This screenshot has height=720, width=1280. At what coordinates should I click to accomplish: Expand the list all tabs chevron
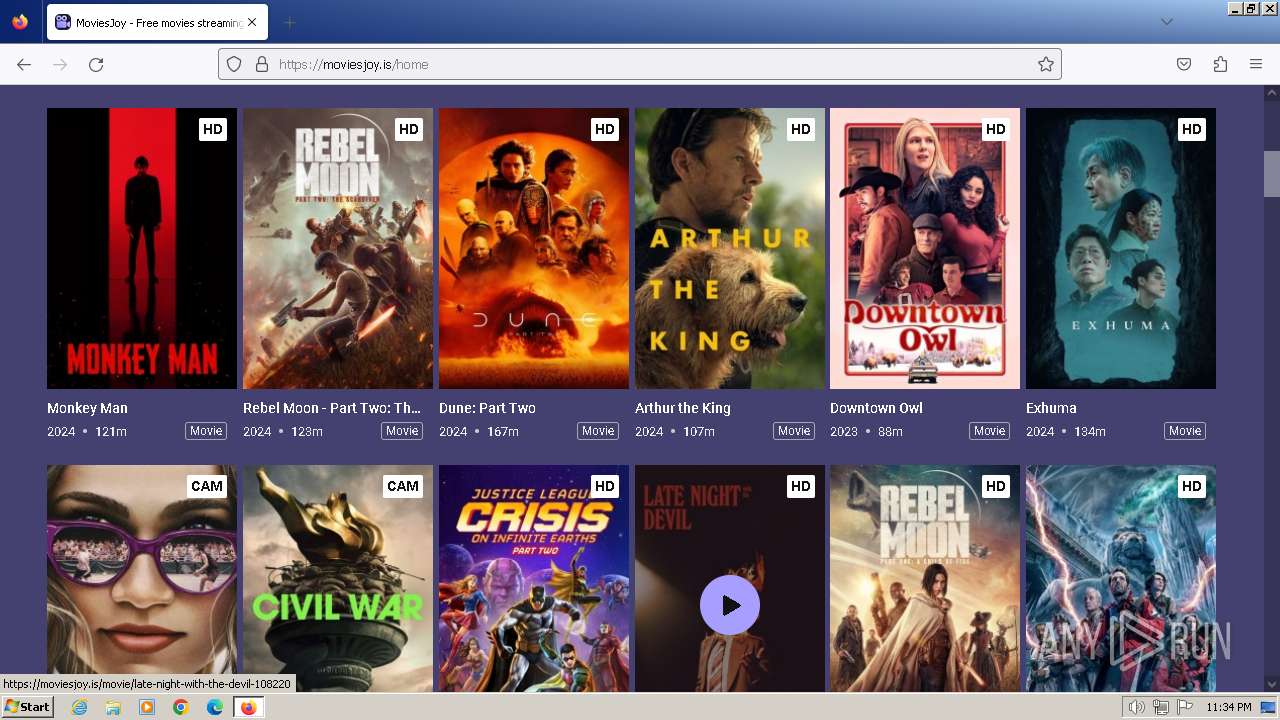coord(1166,22)
